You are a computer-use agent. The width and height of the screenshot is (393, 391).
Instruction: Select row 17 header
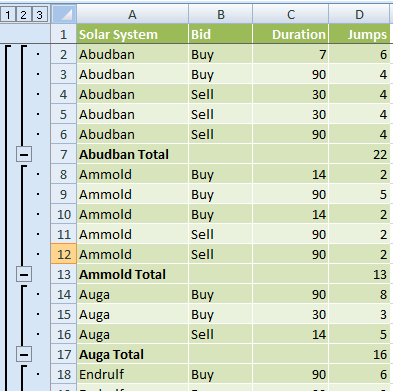coord(64,354)
